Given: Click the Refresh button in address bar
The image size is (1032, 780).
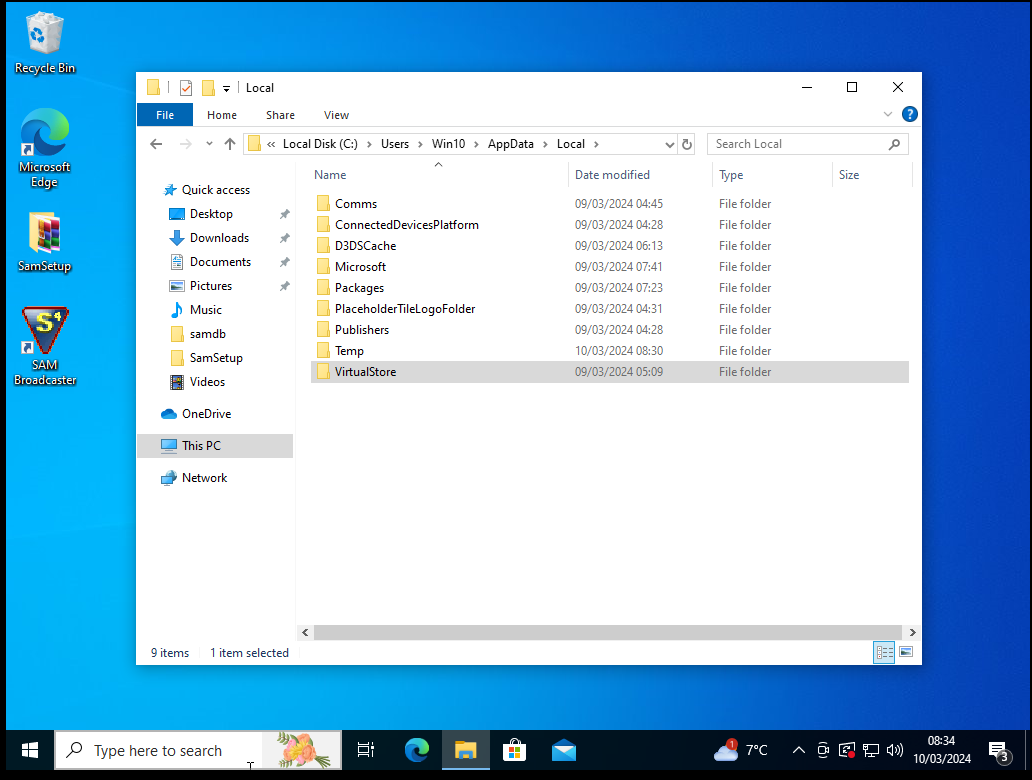Looking at the screenshot, I should [687, 144].
